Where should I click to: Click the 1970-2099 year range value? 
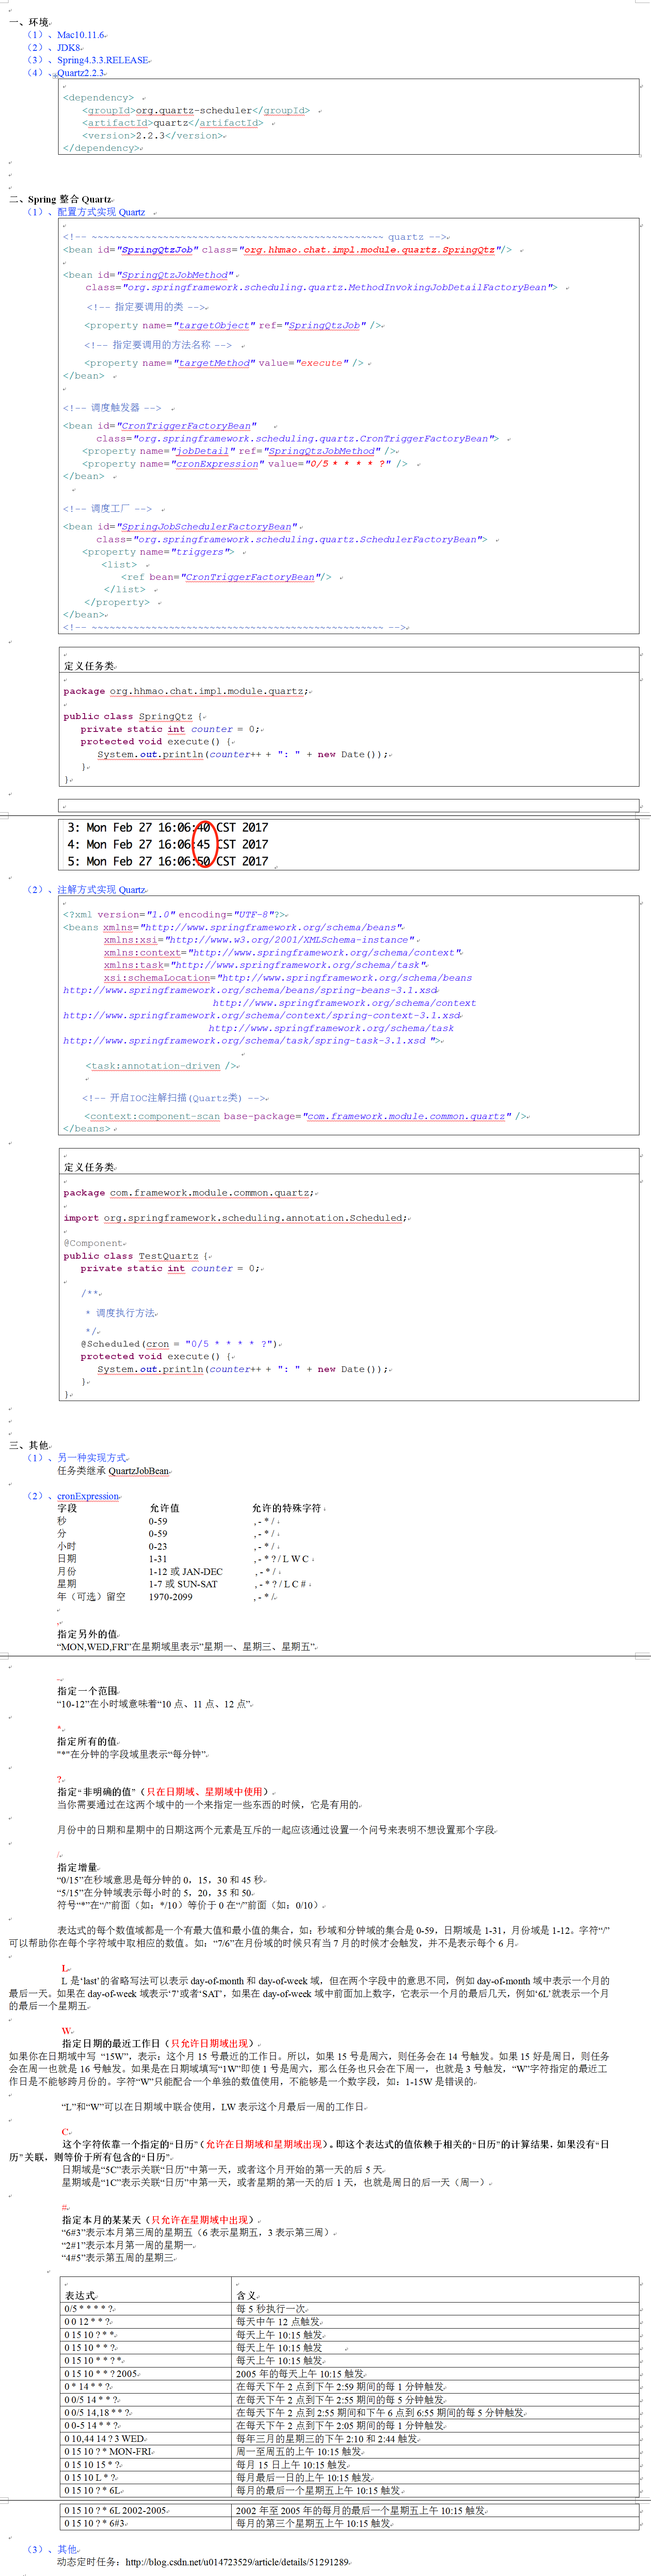170,1598
